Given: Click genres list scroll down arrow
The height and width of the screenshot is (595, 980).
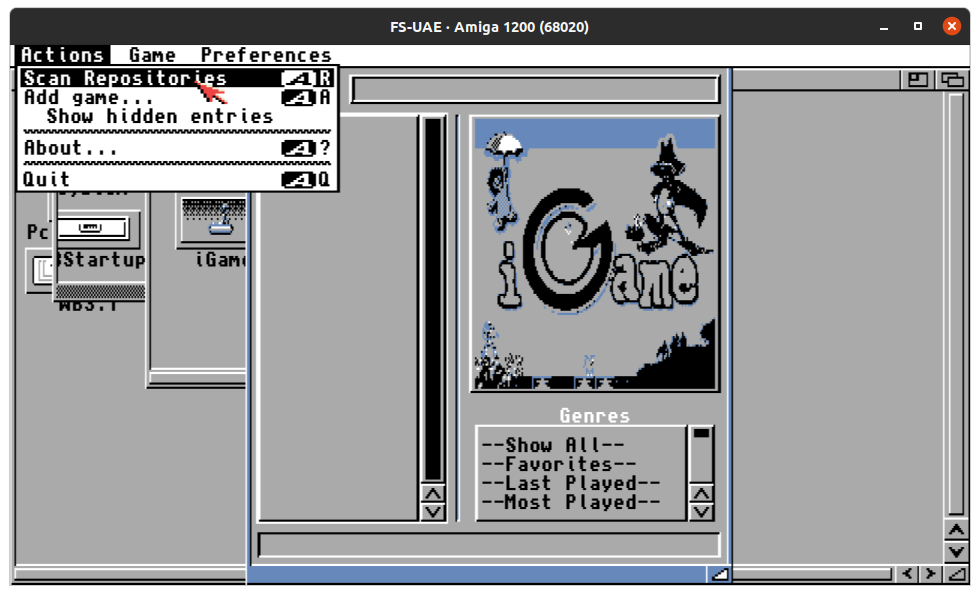Looking at the screenshot, I should (701, 512).
